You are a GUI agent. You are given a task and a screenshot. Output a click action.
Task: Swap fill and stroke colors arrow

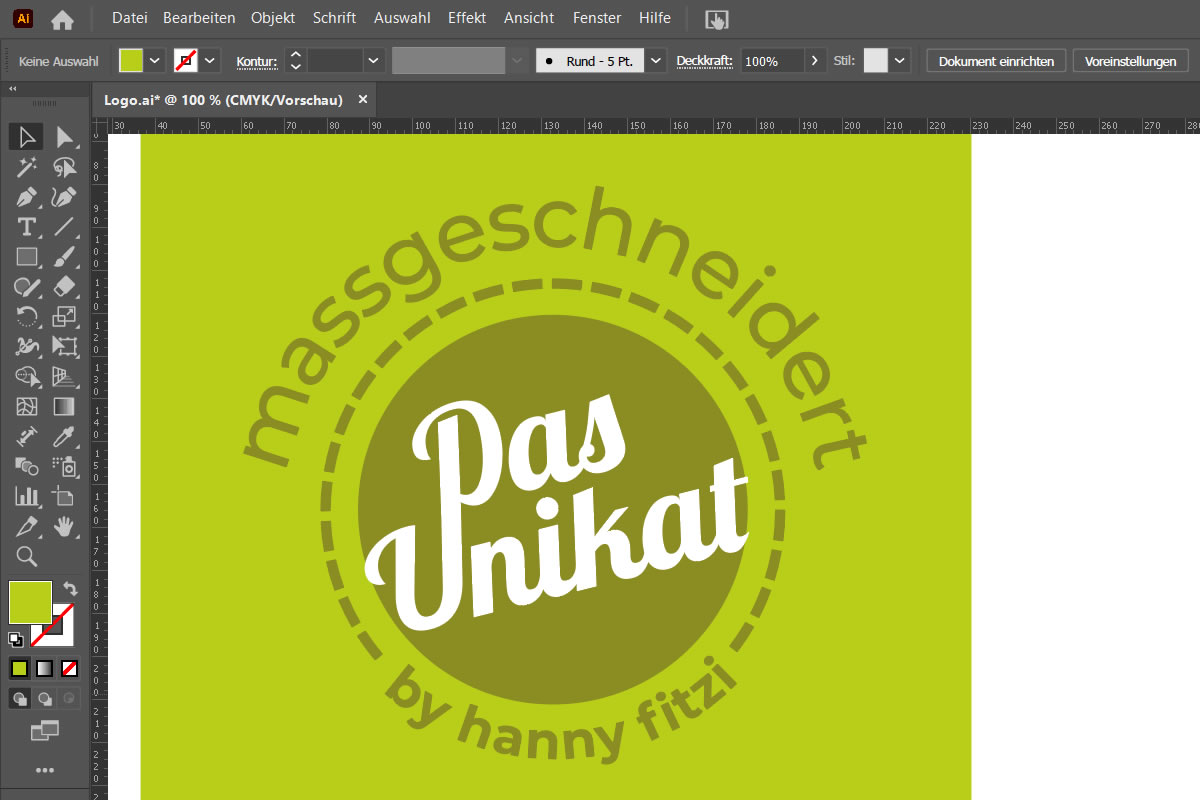click(70, 590)
